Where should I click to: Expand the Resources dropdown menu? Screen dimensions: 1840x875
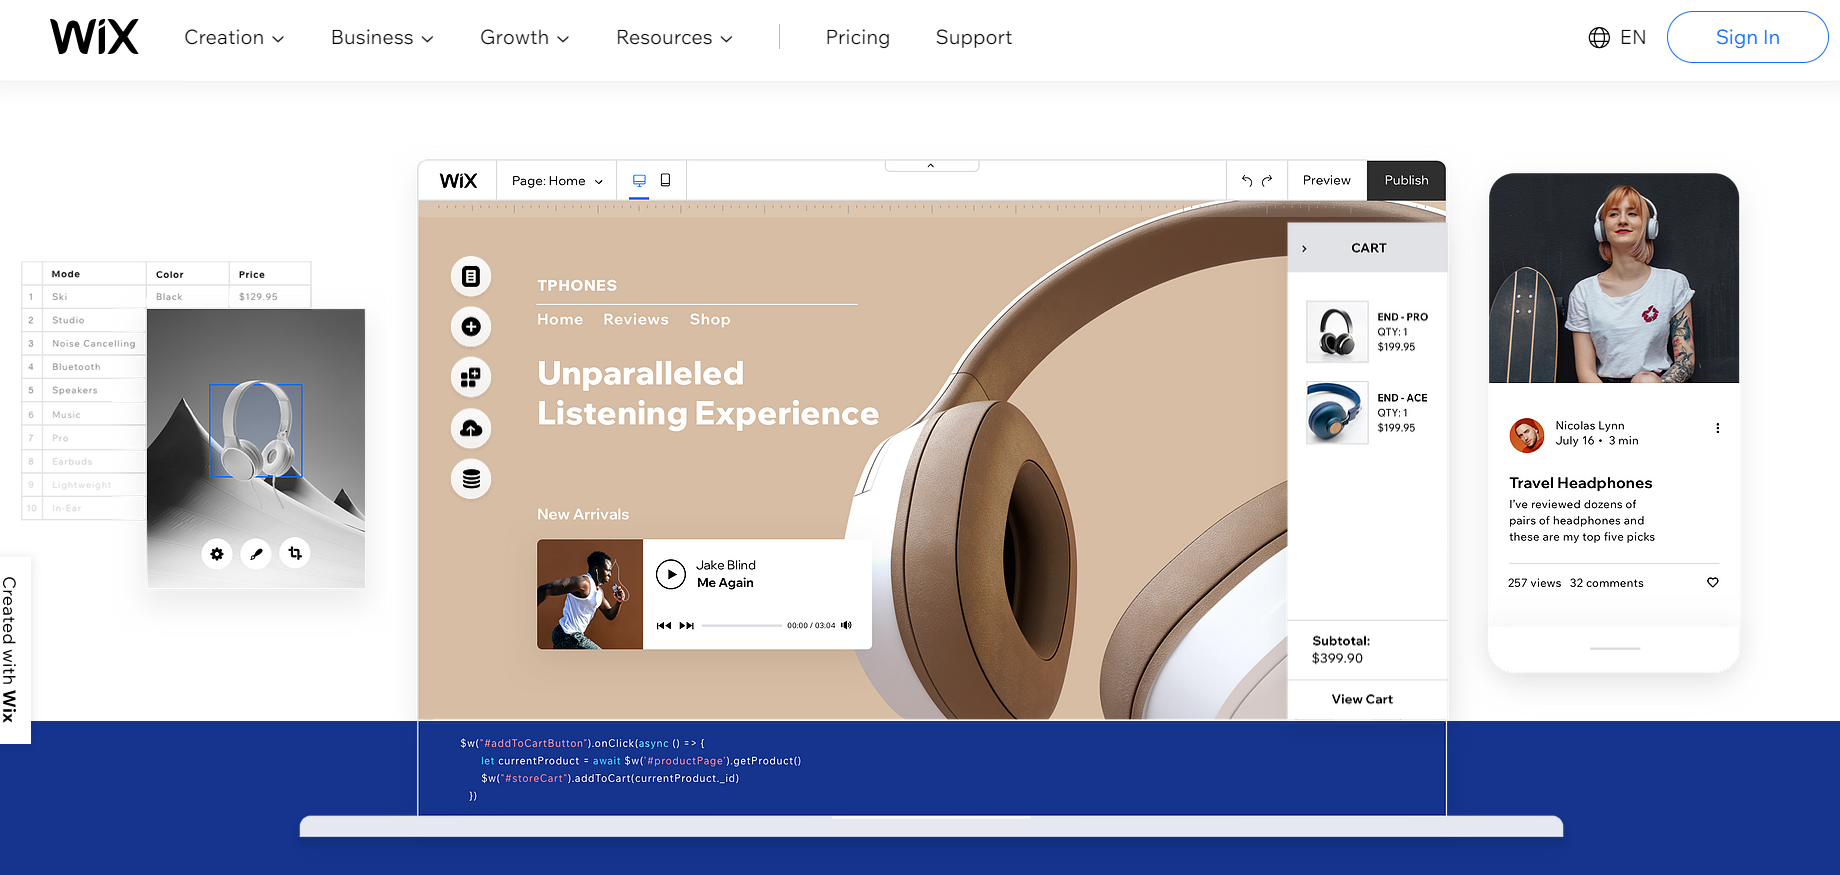click(x=674, y=37)
